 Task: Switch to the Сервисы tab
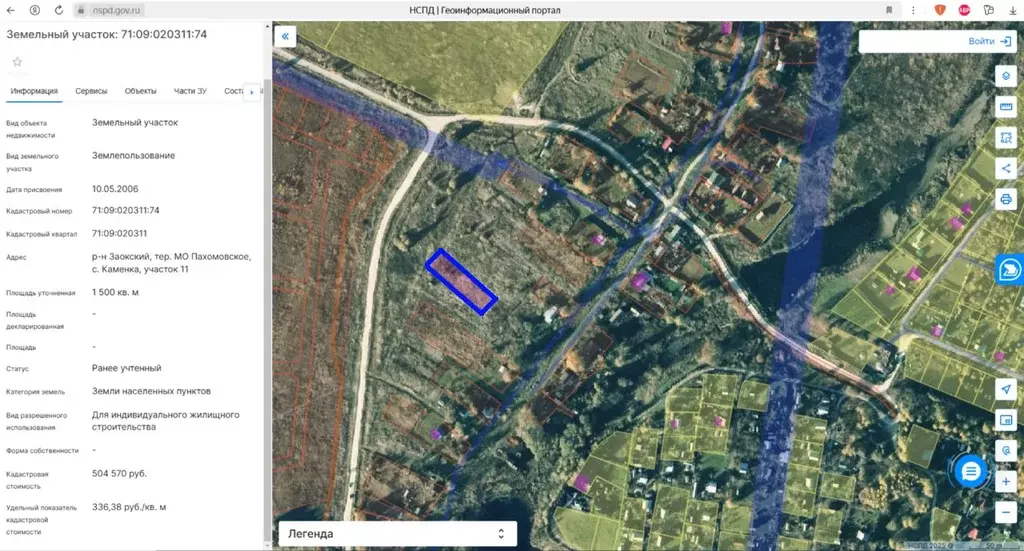[x=91, y=91]
